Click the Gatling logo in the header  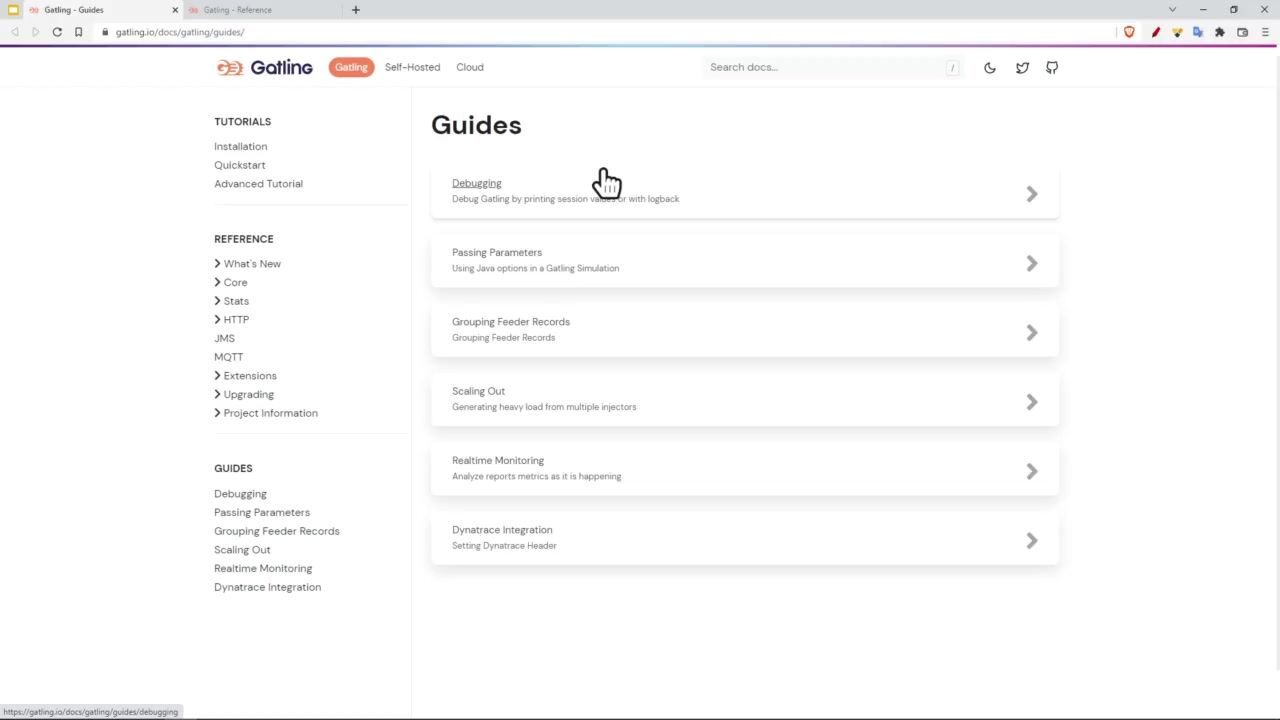pos(265,67)
